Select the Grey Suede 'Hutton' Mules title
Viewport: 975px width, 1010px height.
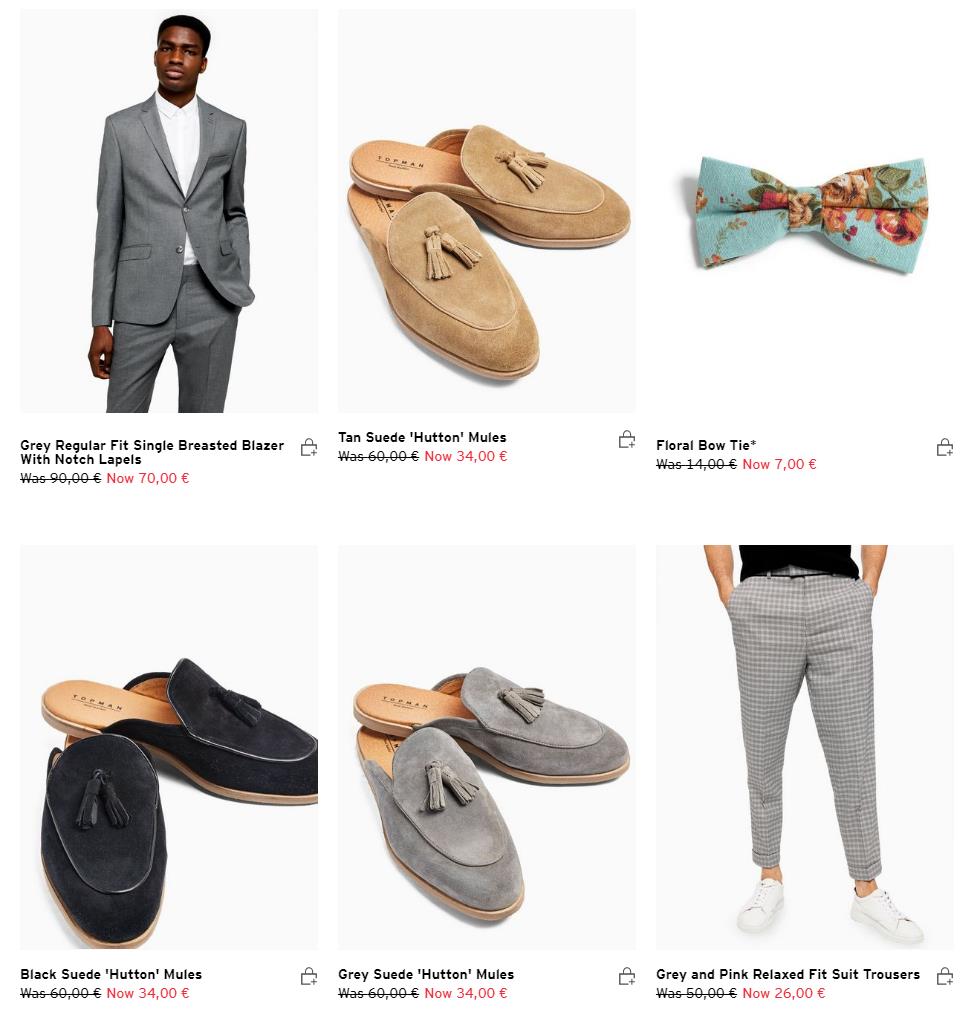426,974
